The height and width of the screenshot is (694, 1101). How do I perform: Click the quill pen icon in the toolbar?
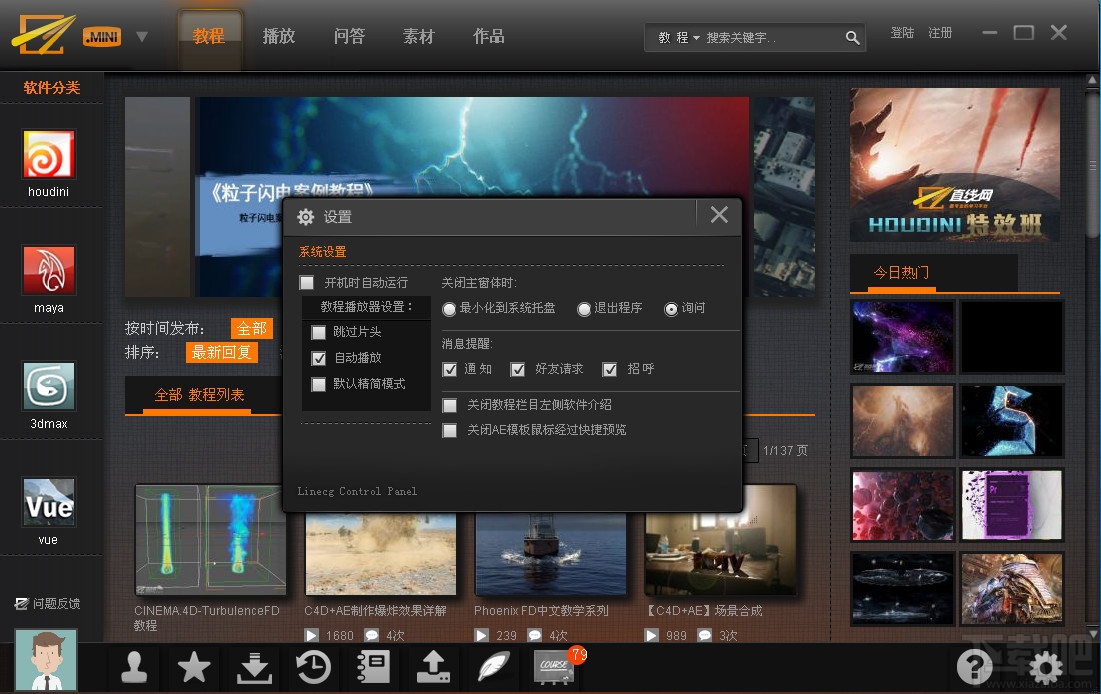[493, 667]
